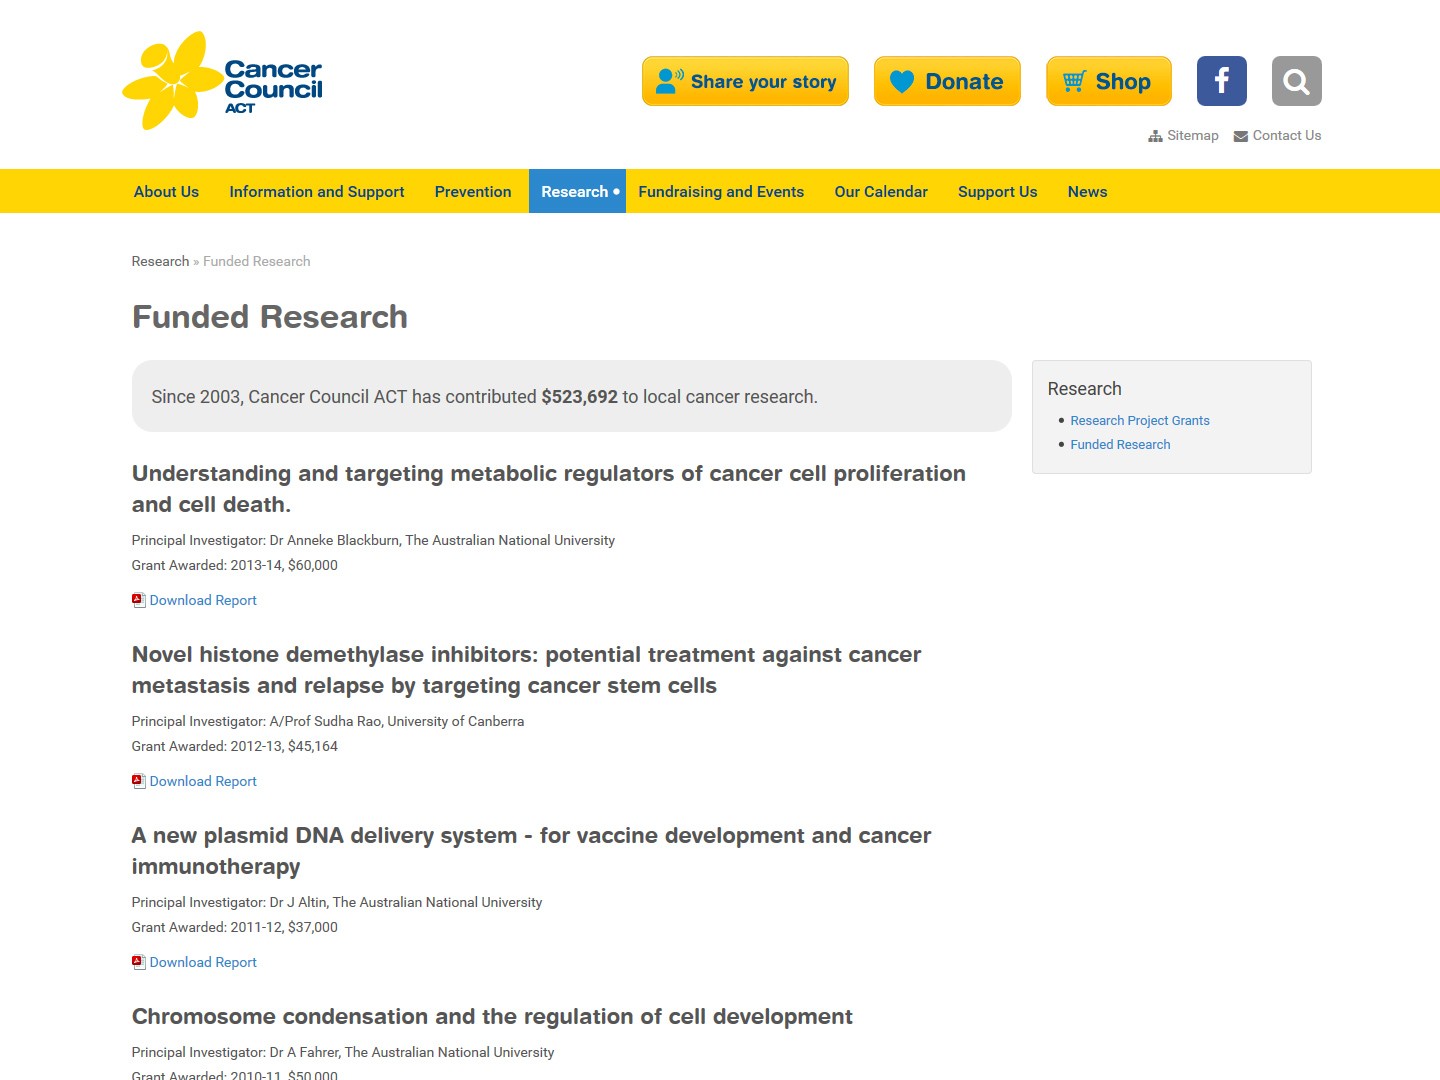Click heading A new plasmid DNA delivery system
1440x1080 pixels.
pos(531,851)
